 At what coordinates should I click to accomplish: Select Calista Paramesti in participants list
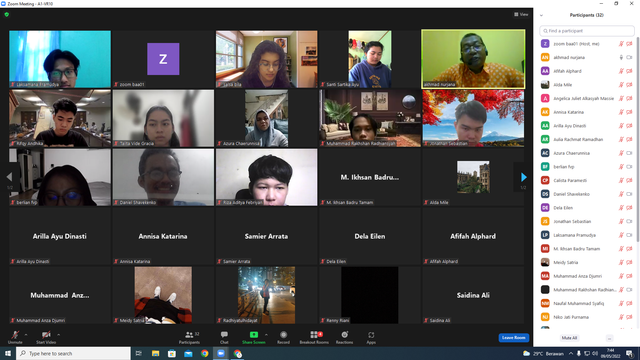tap(587, 180)
